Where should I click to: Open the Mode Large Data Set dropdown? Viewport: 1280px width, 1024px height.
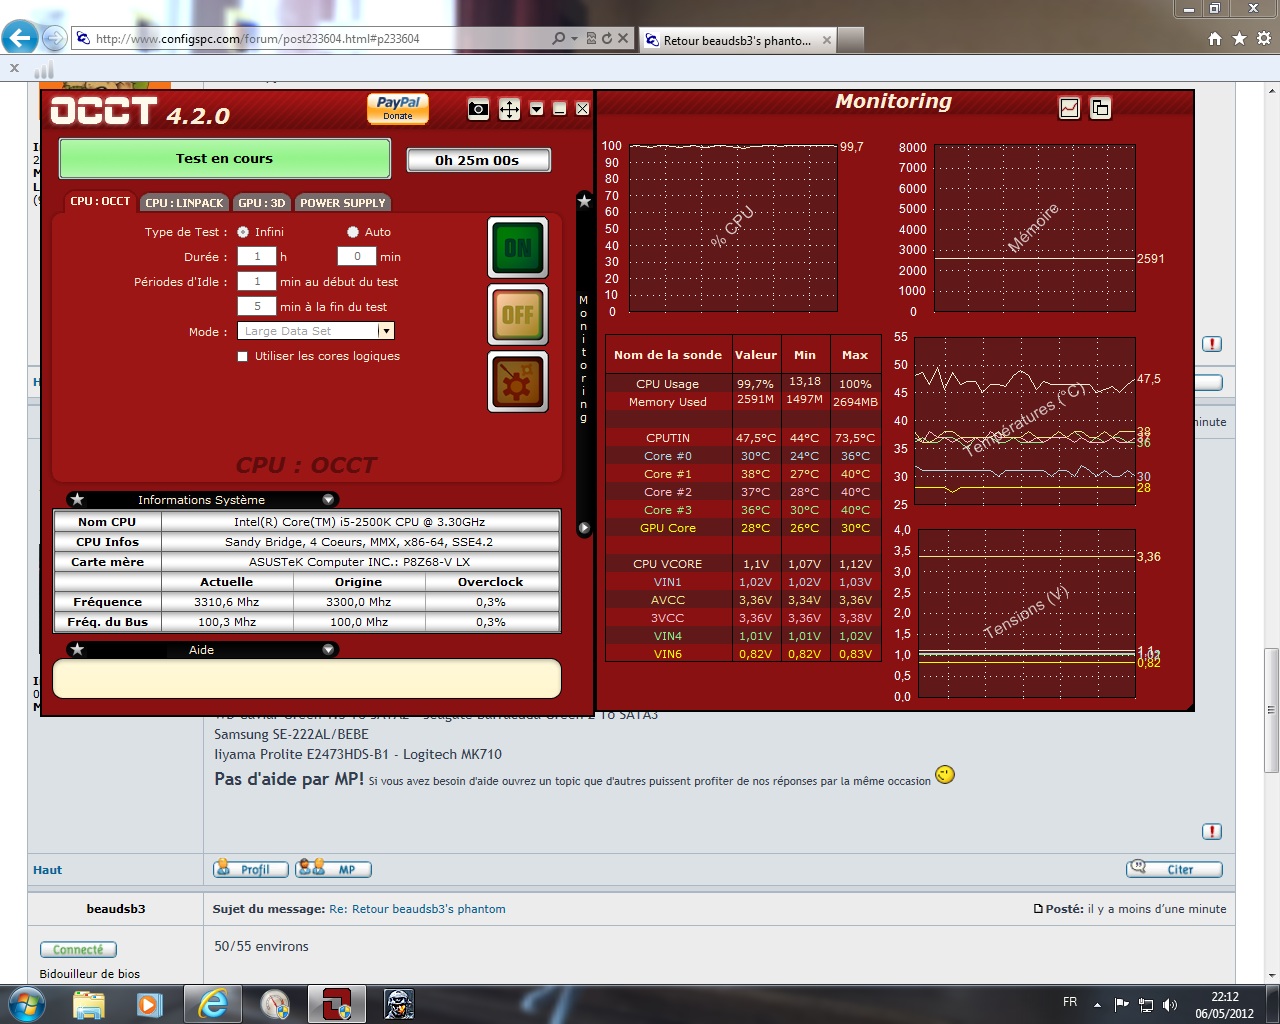click(x=386, y=331)
